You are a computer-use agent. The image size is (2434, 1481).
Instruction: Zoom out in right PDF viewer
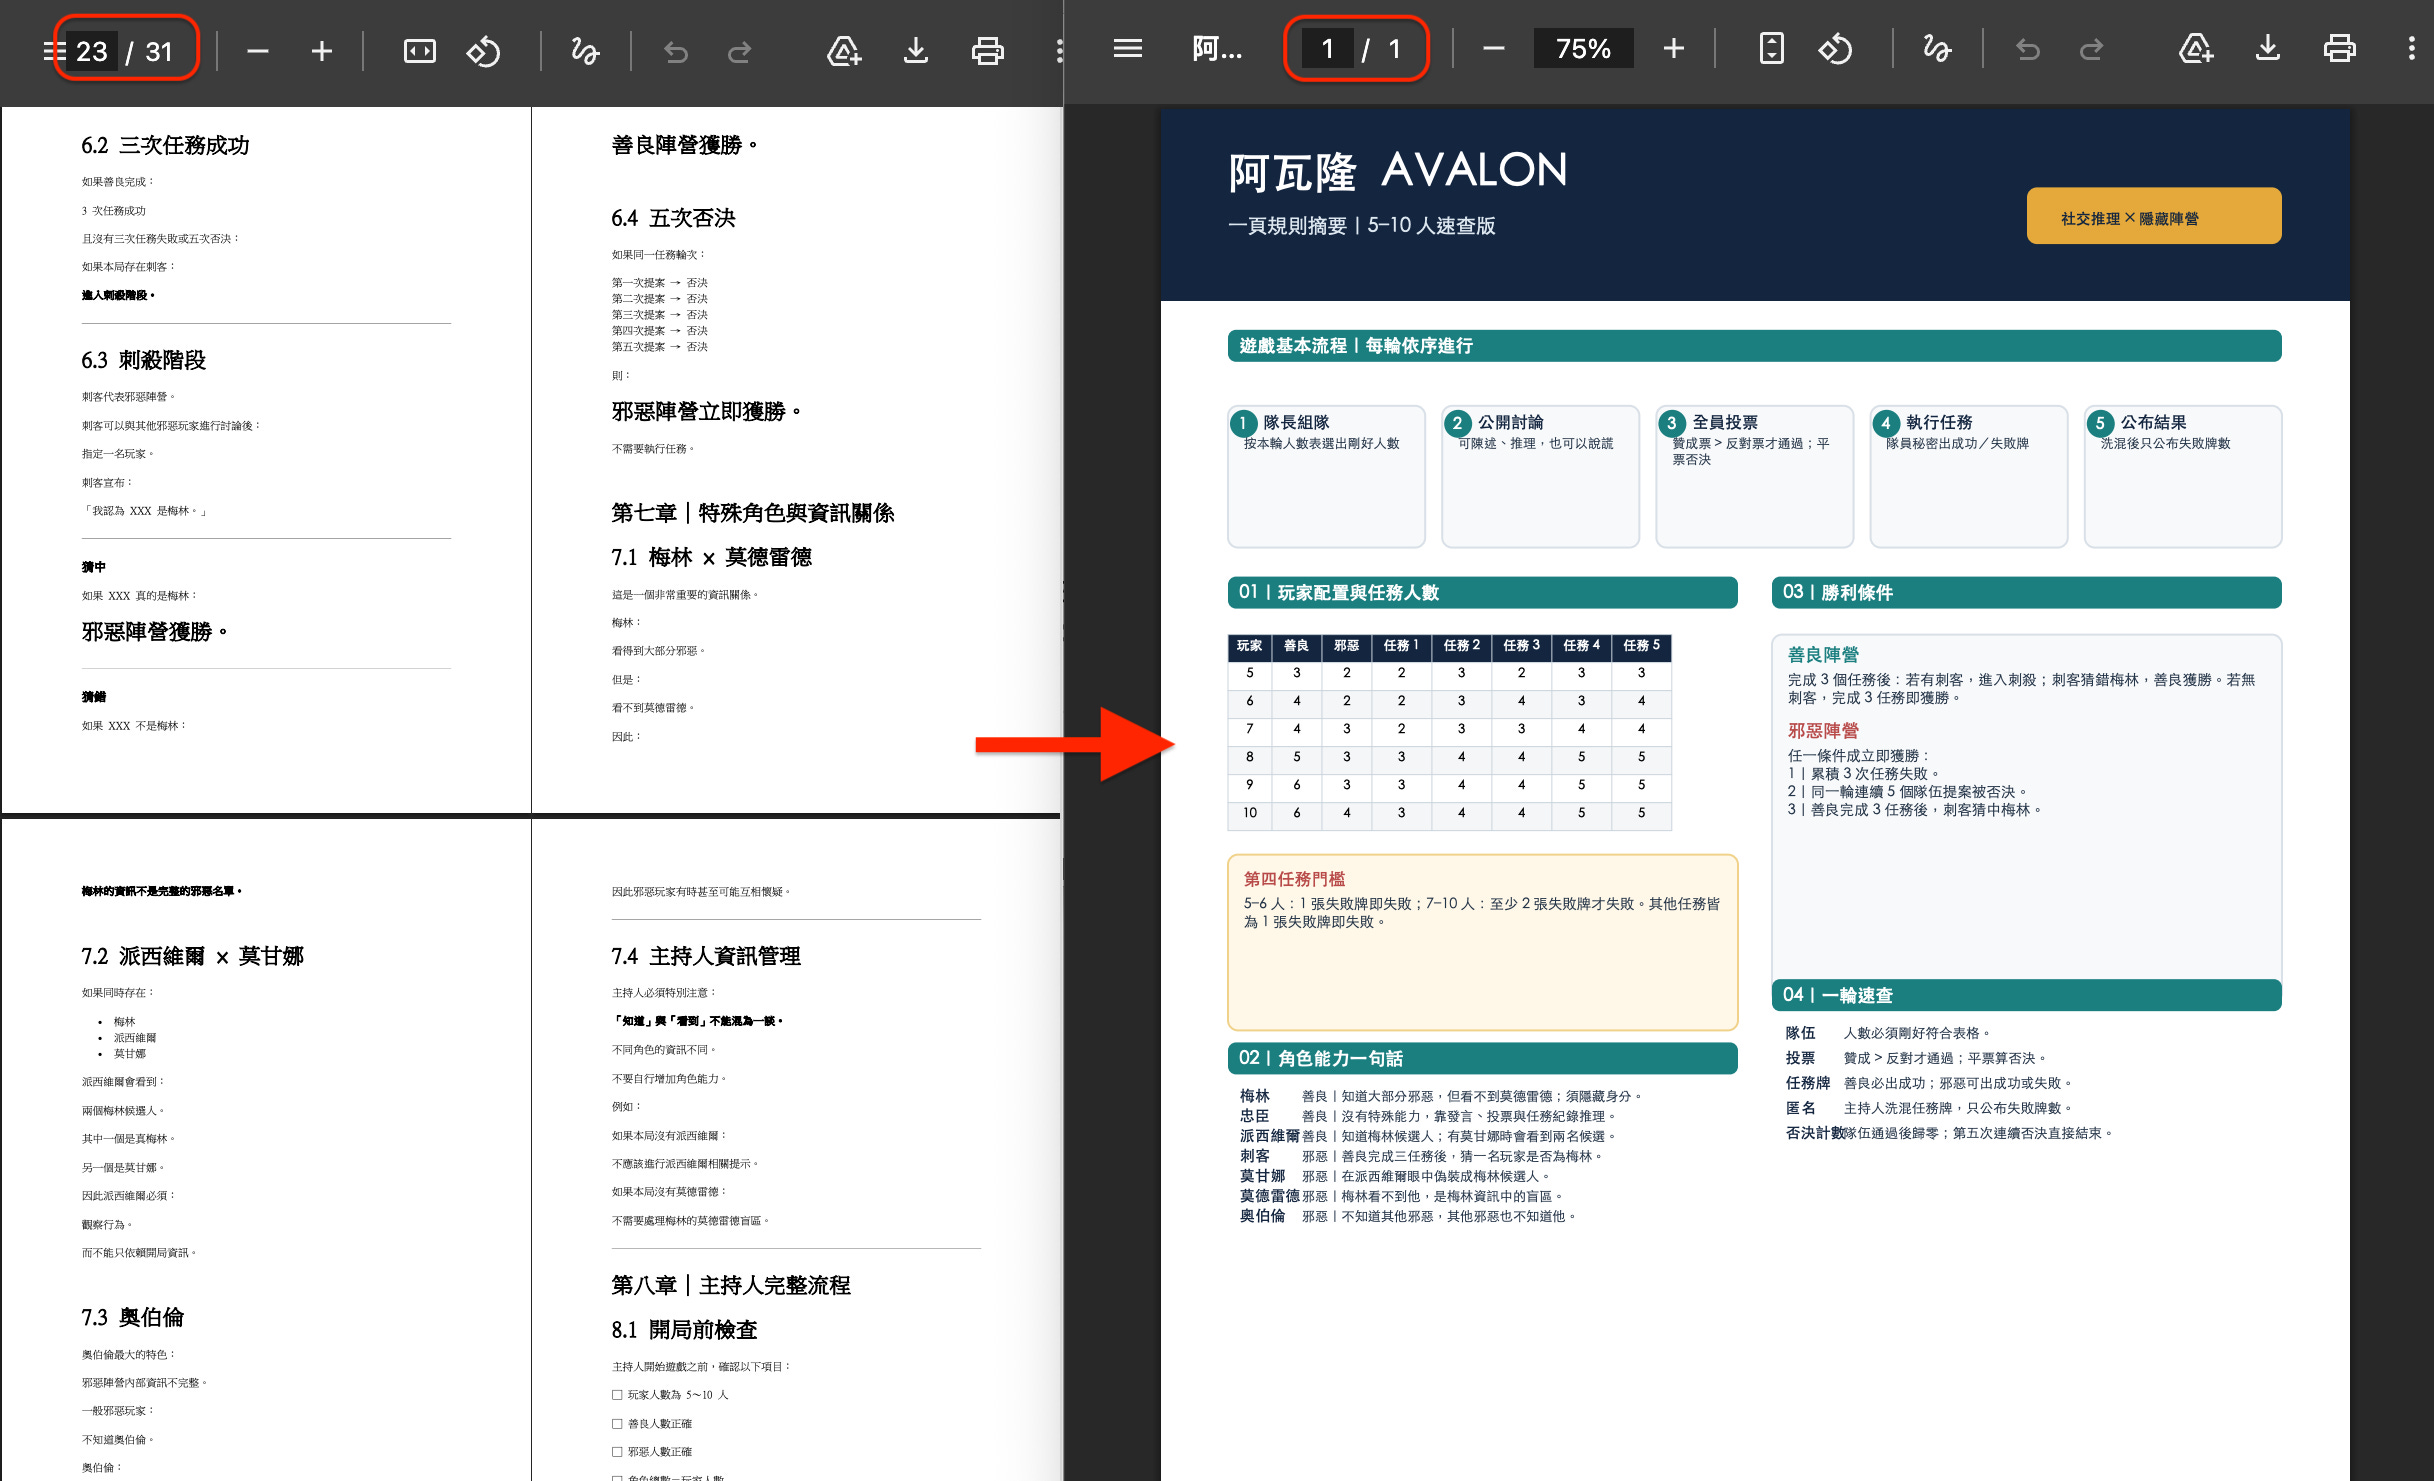click(1493, 48)
